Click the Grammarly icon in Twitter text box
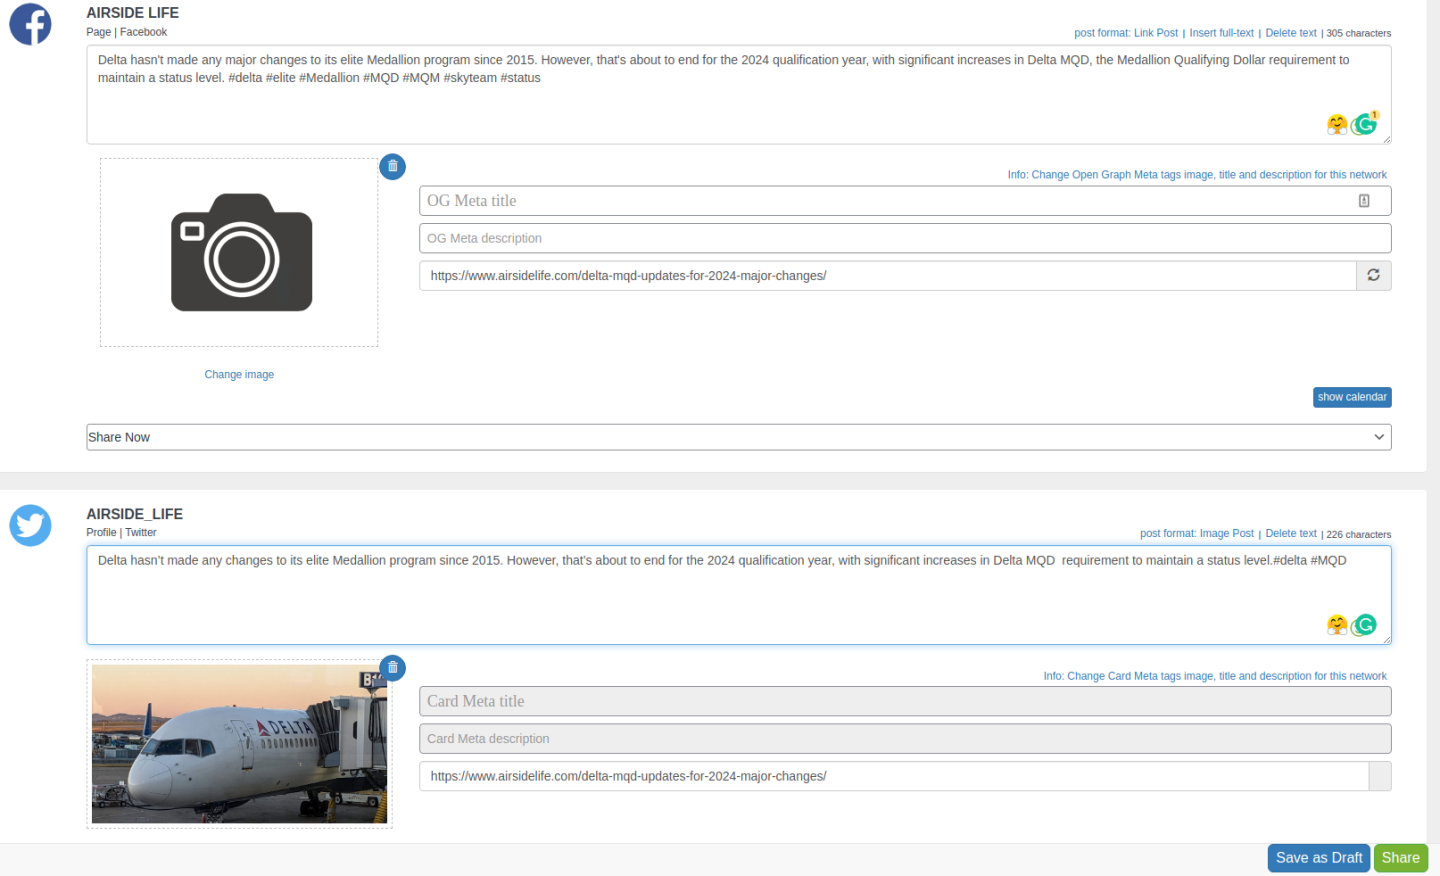Viewport: 1440px width, 876px height. (x=1365, y=625)
